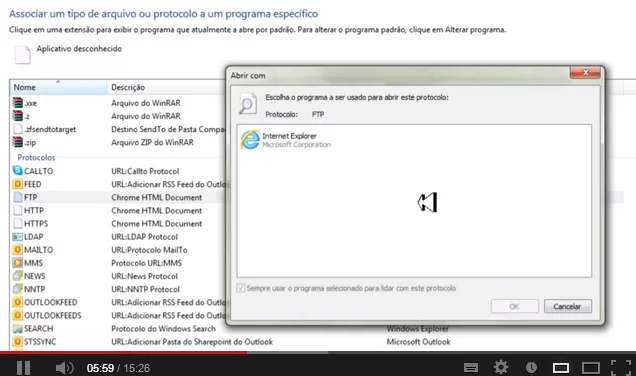Click OK in Abrir com dialog
Viewport: 636px width, 376px height.
tap(515, 306)
